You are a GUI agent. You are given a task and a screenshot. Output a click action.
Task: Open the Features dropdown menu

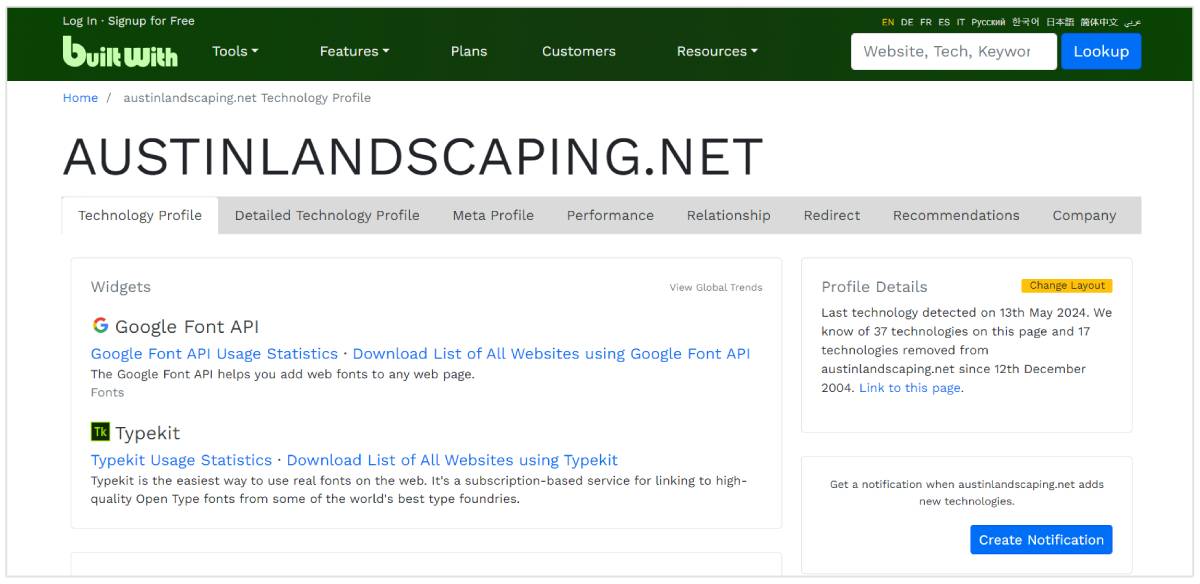(x=354, y=51)
